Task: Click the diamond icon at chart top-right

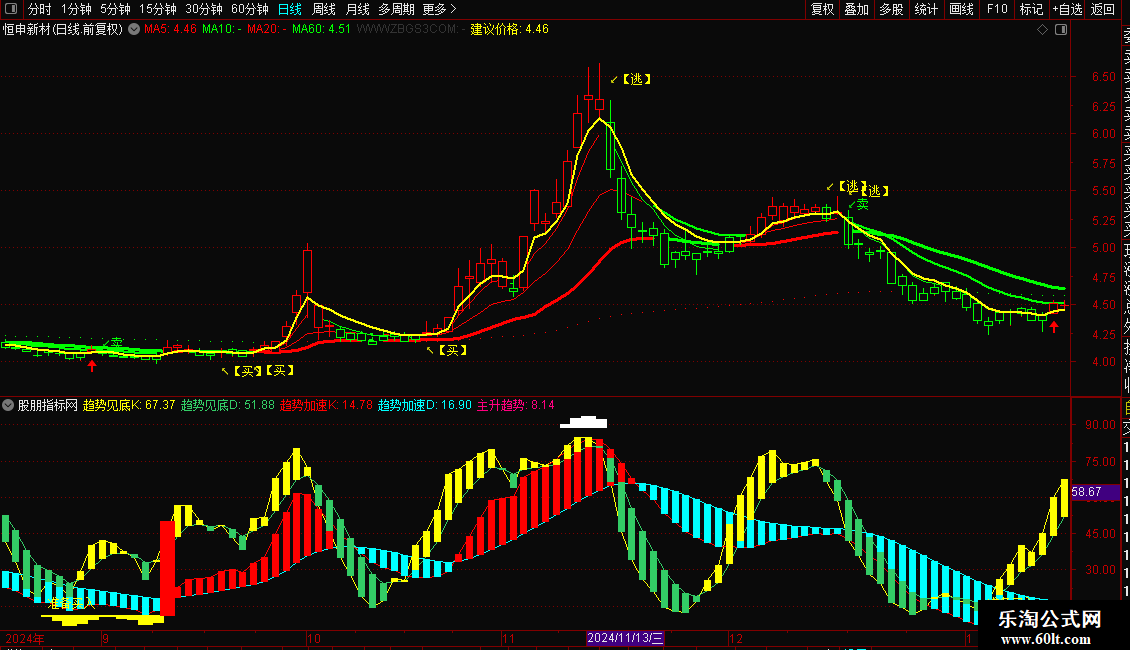Action: pos(1042,30)
